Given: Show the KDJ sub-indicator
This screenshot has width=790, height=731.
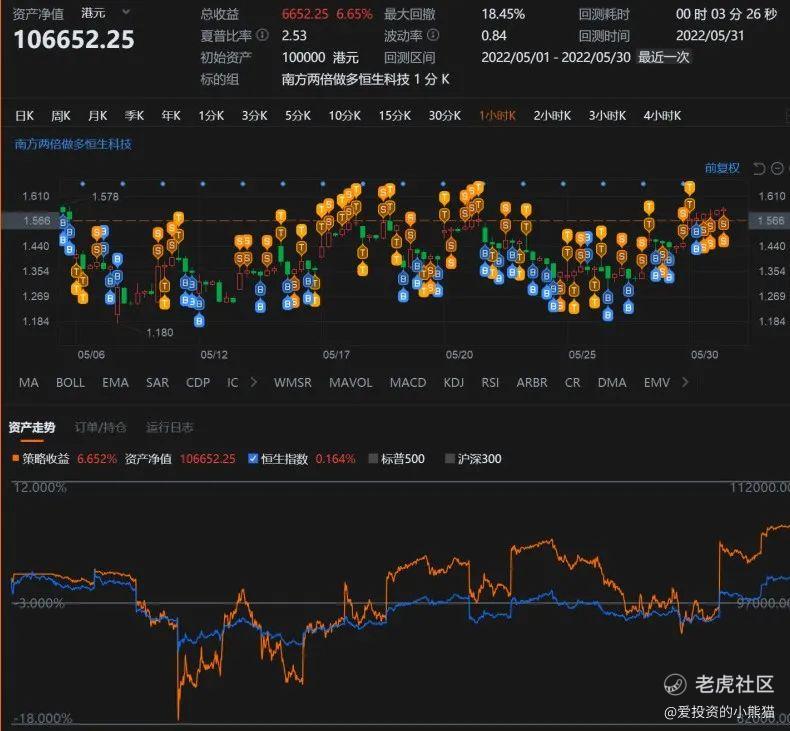Looking at the screenshot, I should pos(453,383).
